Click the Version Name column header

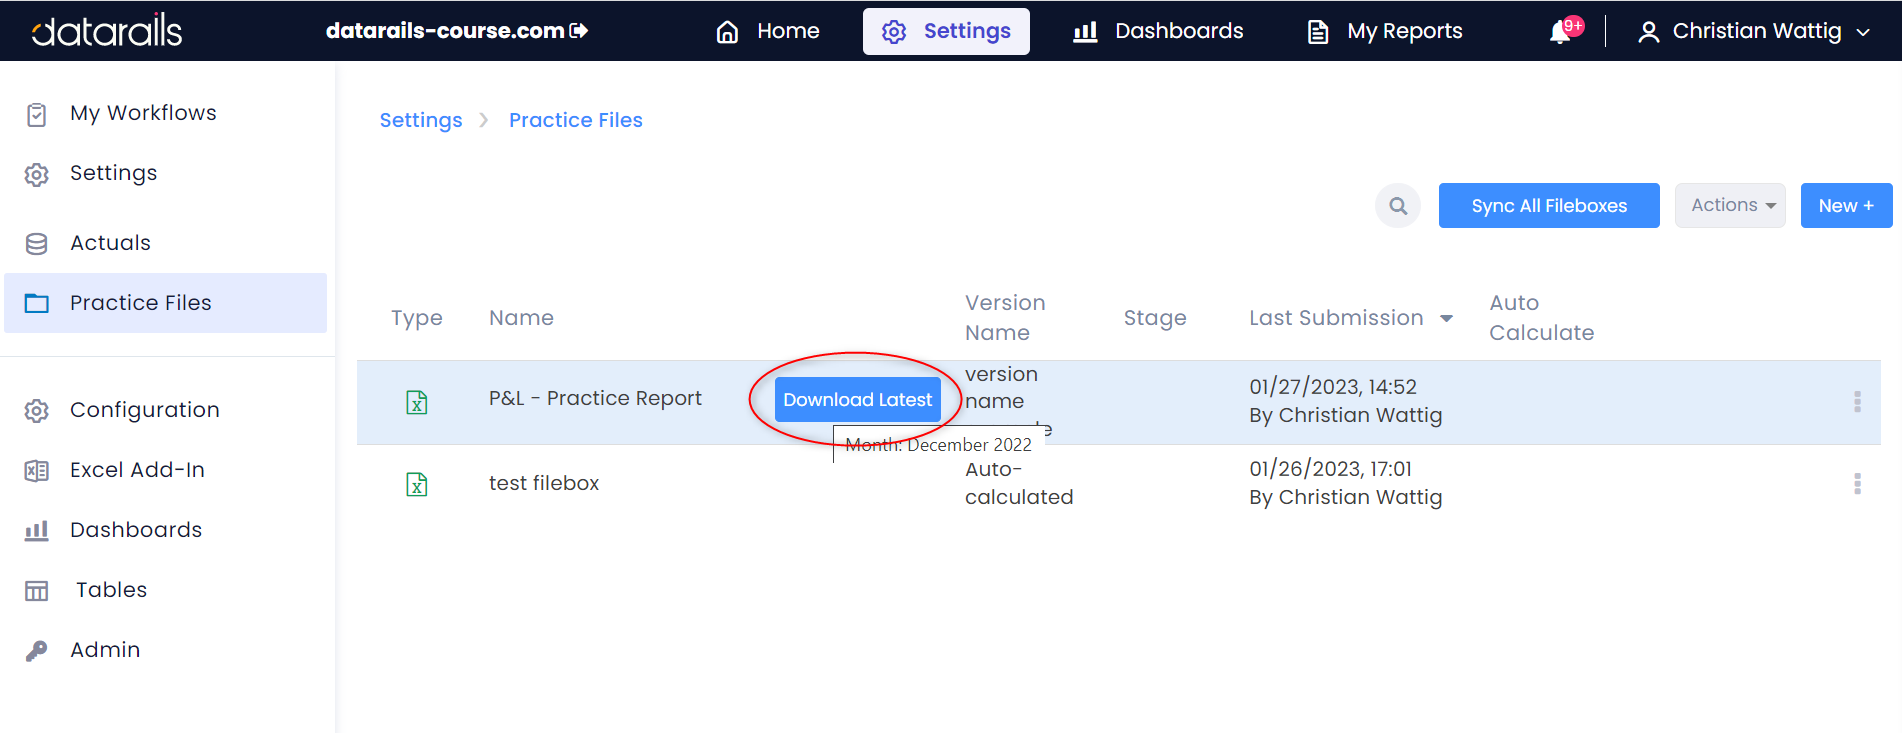pos(1005,318)
